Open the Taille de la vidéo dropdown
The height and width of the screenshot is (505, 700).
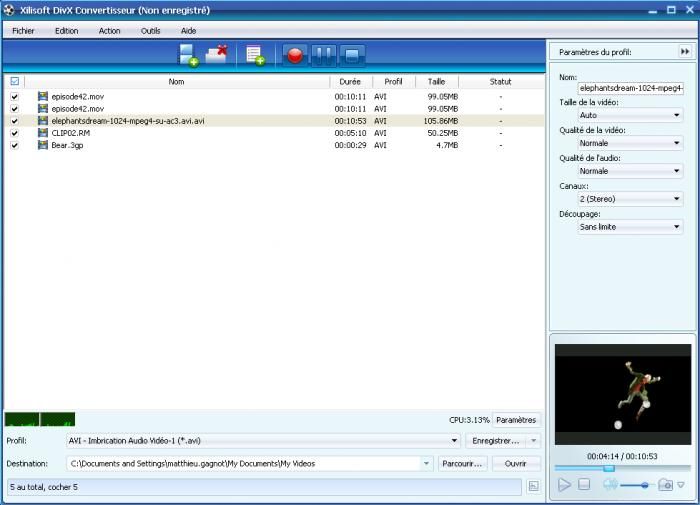[630, 115]
